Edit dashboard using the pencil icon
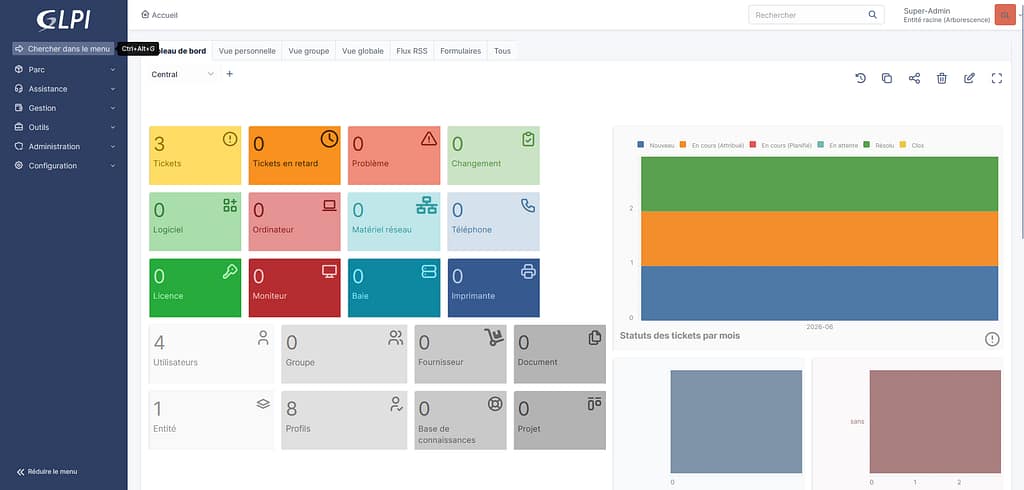This screenshot has height=490, width=1024. coord(969,78)
